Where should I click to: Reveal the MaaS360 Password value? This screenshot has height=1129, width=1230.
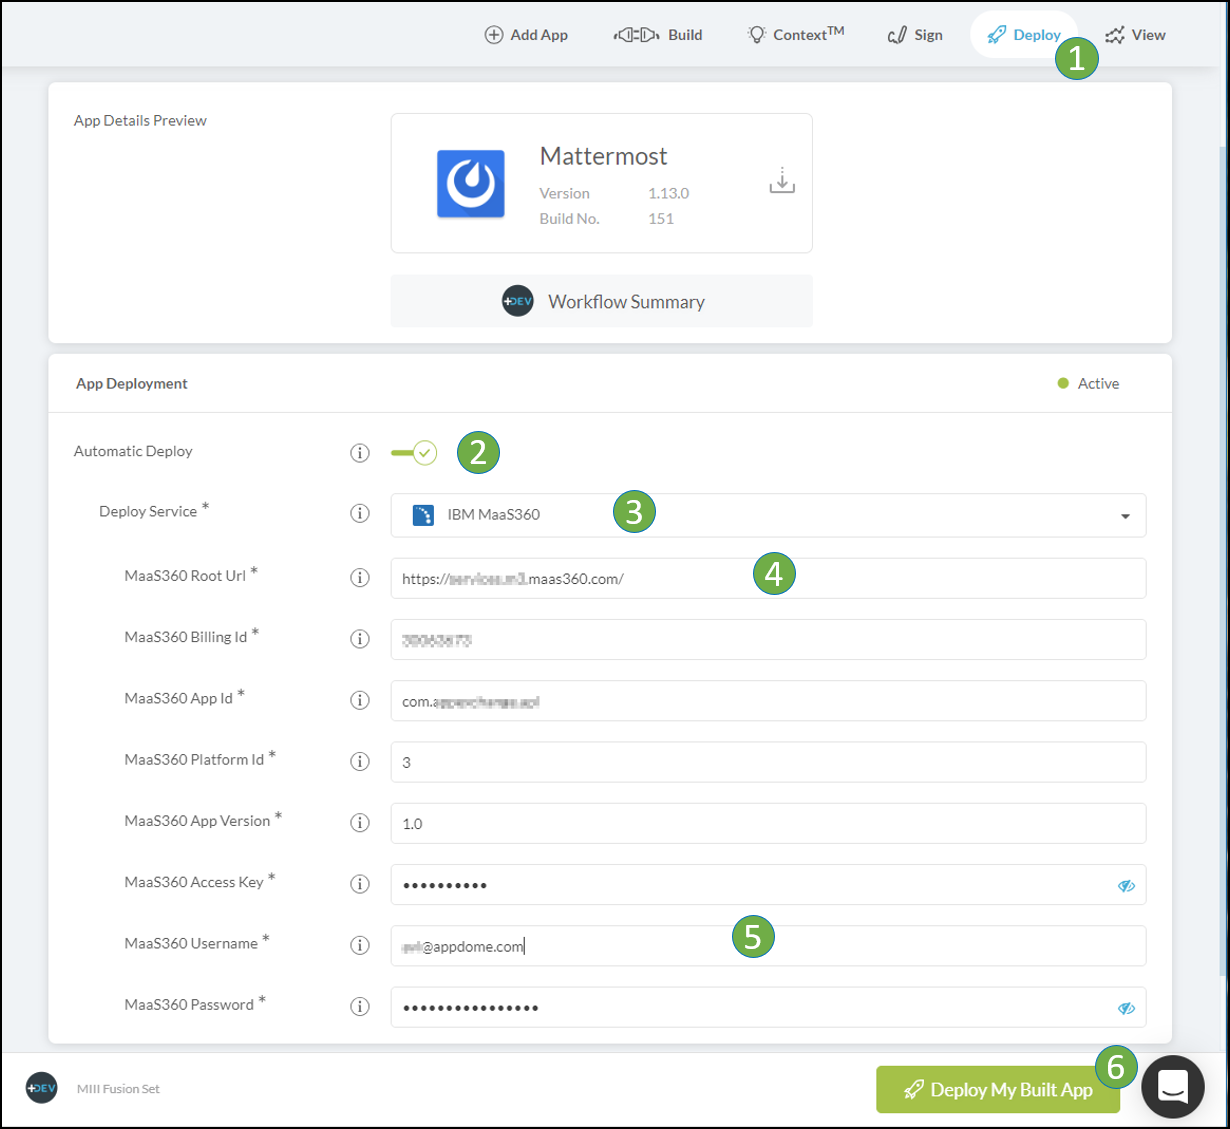point(1126,1008)
